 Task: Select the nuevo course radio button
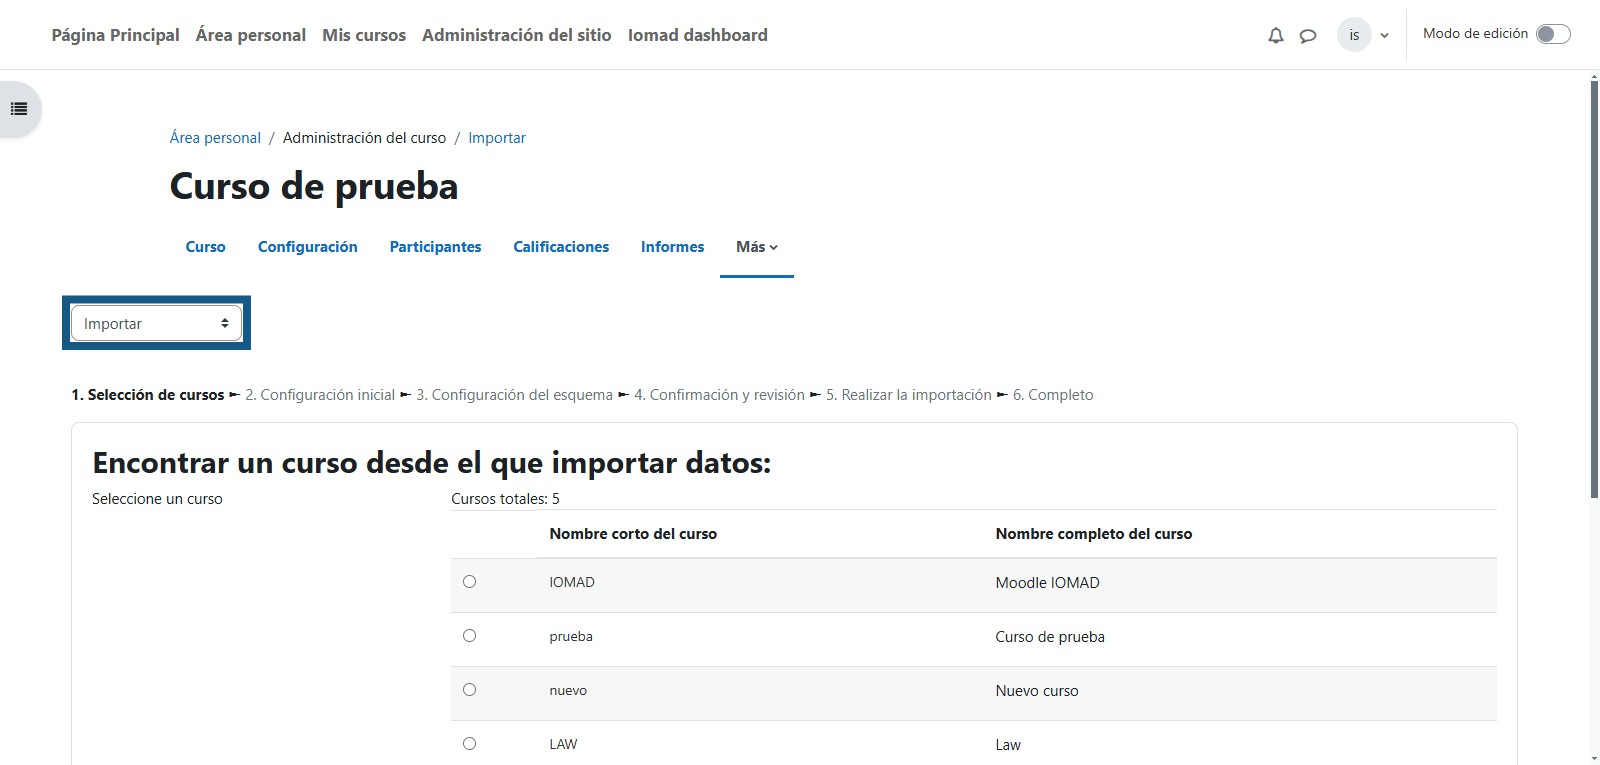(x=470, y=690)
